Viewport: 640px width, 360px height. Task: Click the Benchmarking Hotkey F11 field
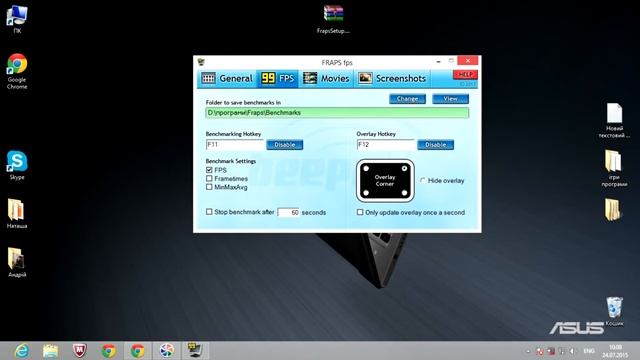pyautogui.click(x=235, y=145)
